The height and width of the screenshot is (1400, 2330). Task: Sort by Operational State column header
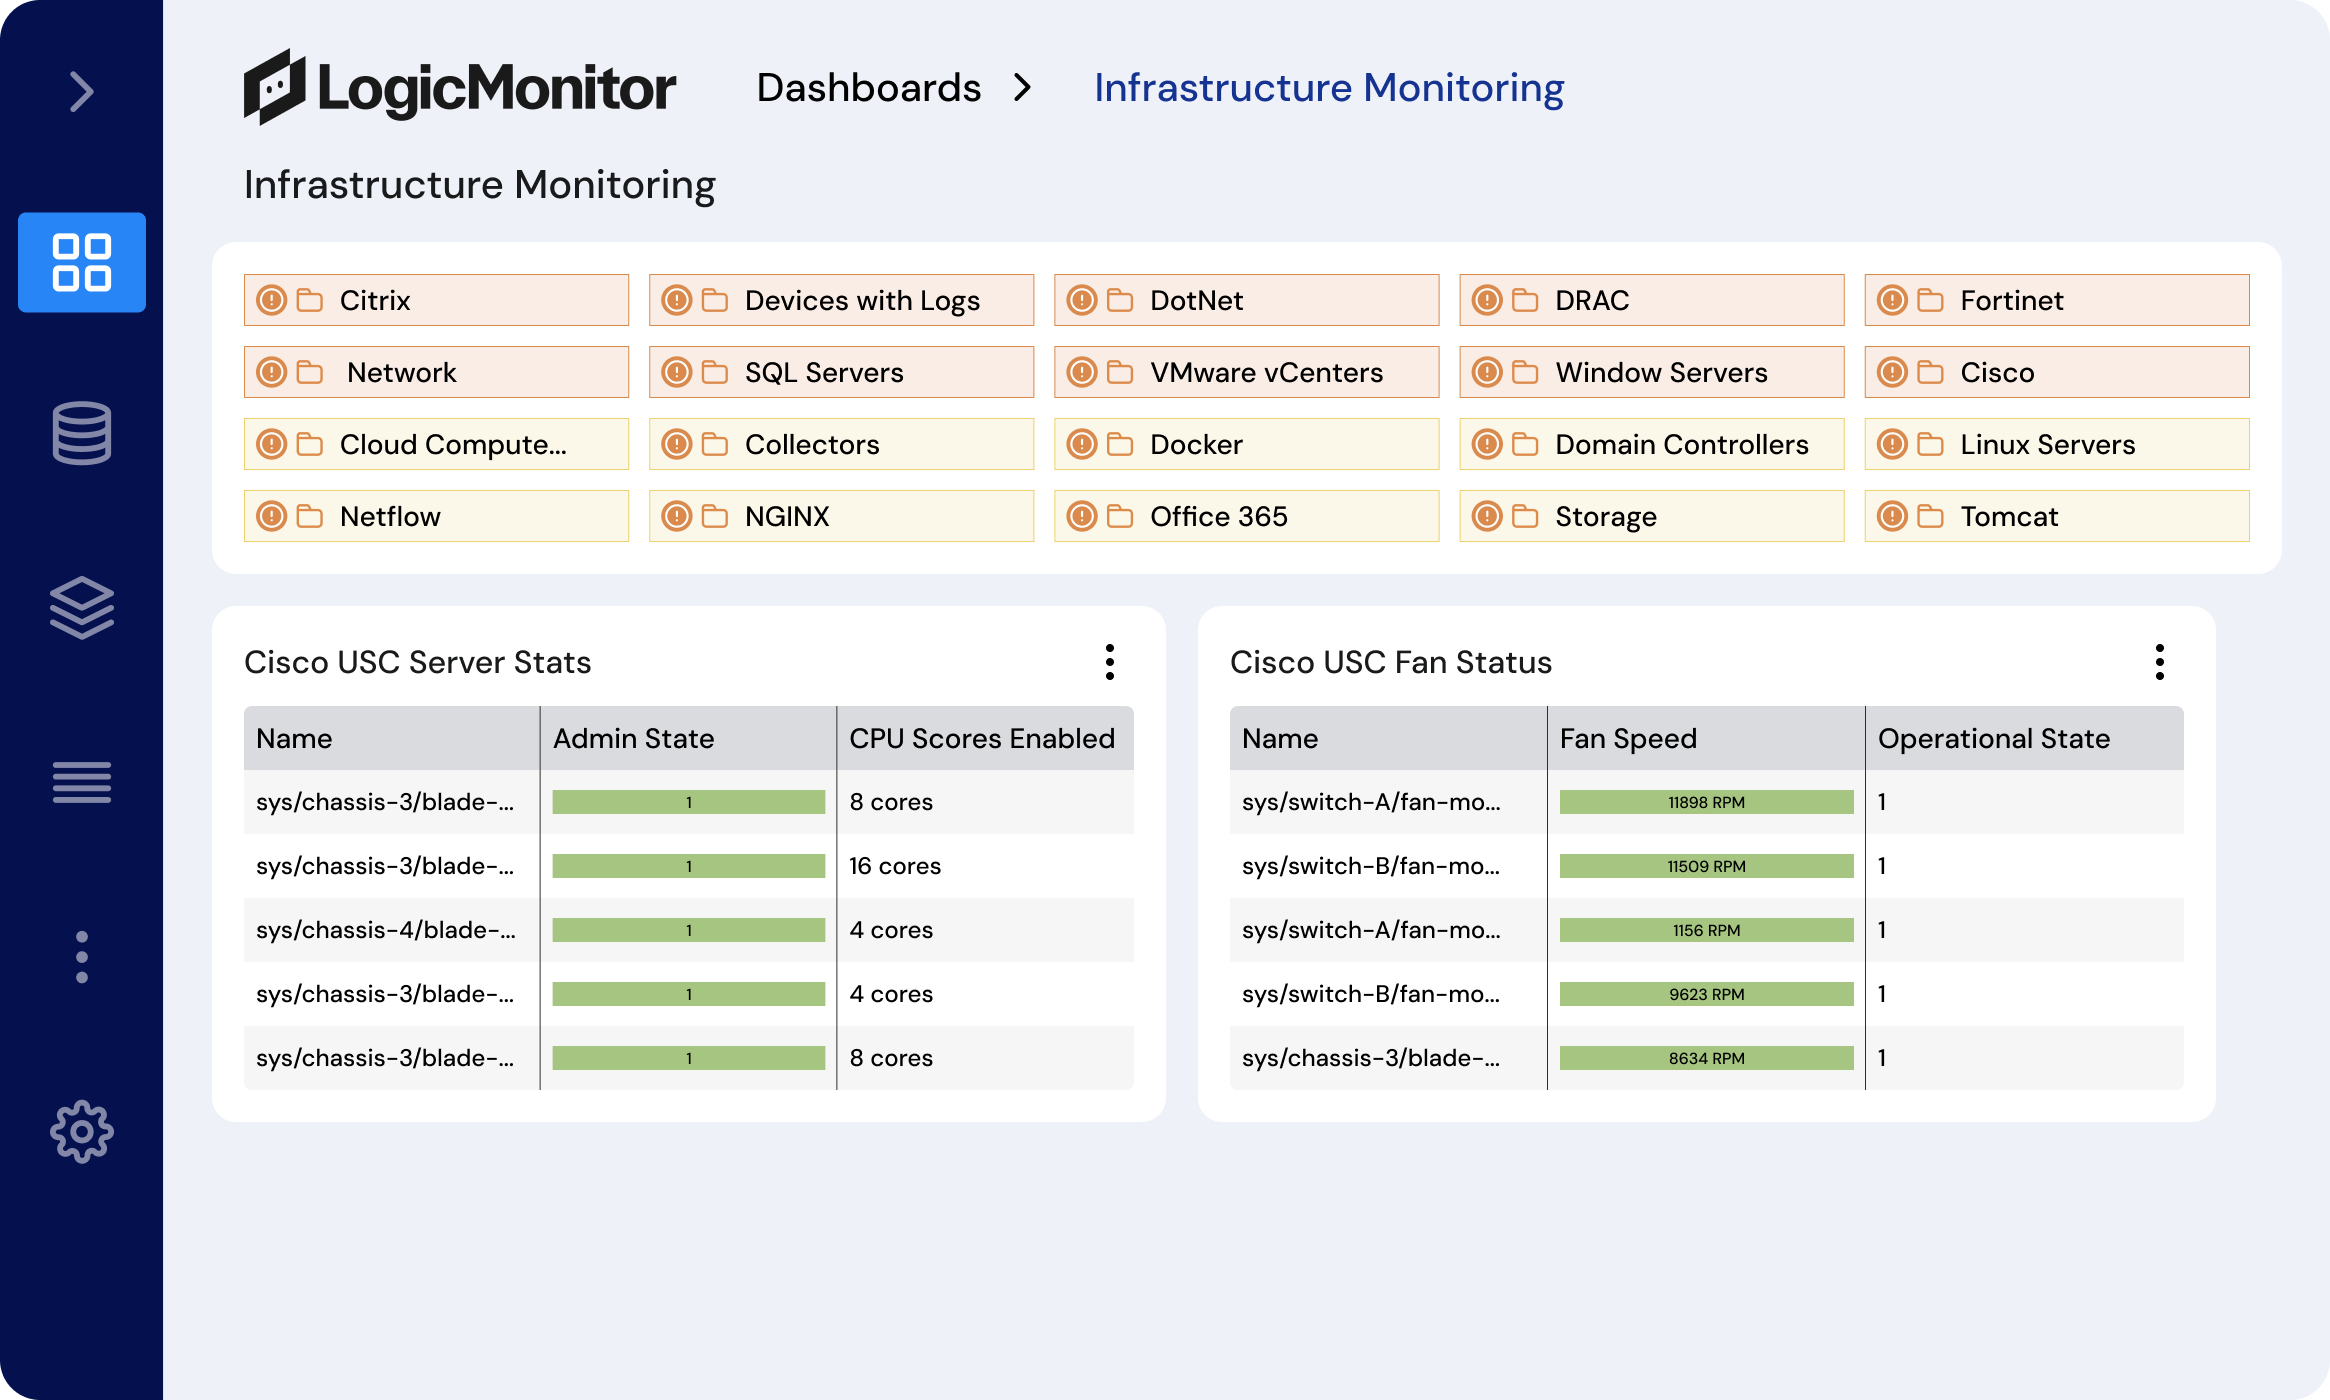(x=2025, y=738)
